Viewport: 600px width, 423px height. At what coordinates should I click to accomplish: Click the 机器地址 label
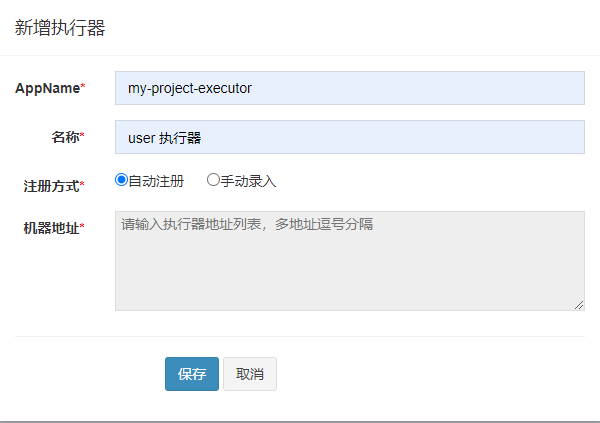[51, 228]
